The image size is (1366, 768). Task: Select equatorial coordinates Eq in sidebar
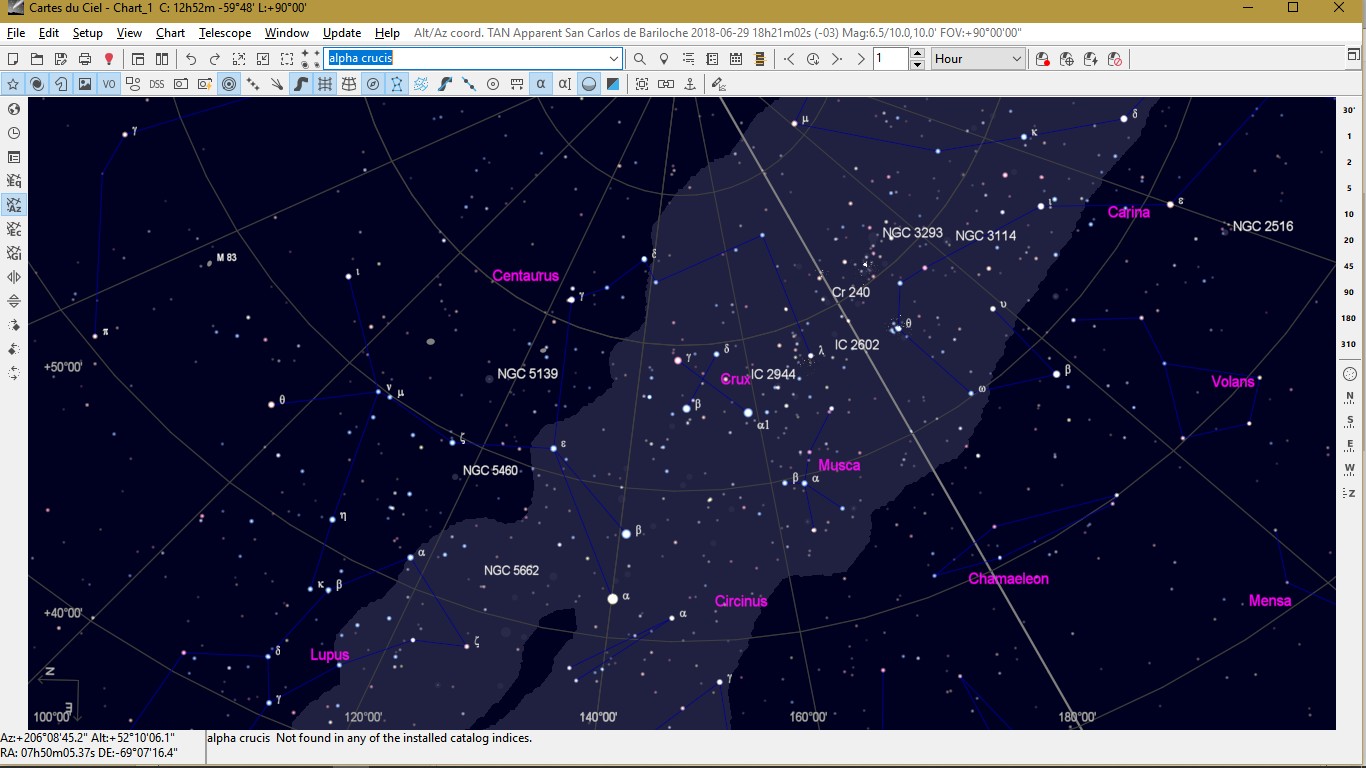click(x=14, y=181)
